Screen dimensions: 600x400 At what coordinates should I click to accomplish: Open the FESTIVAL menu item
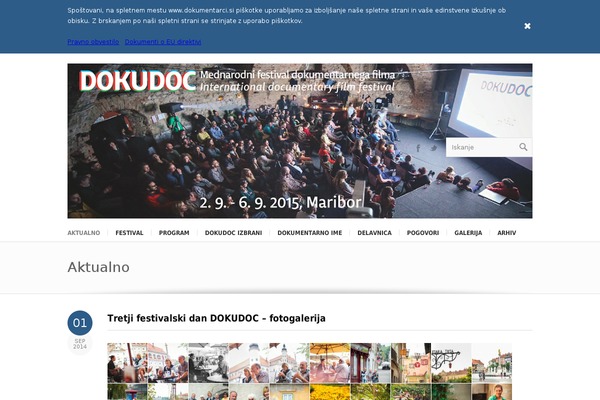(129, 233)
